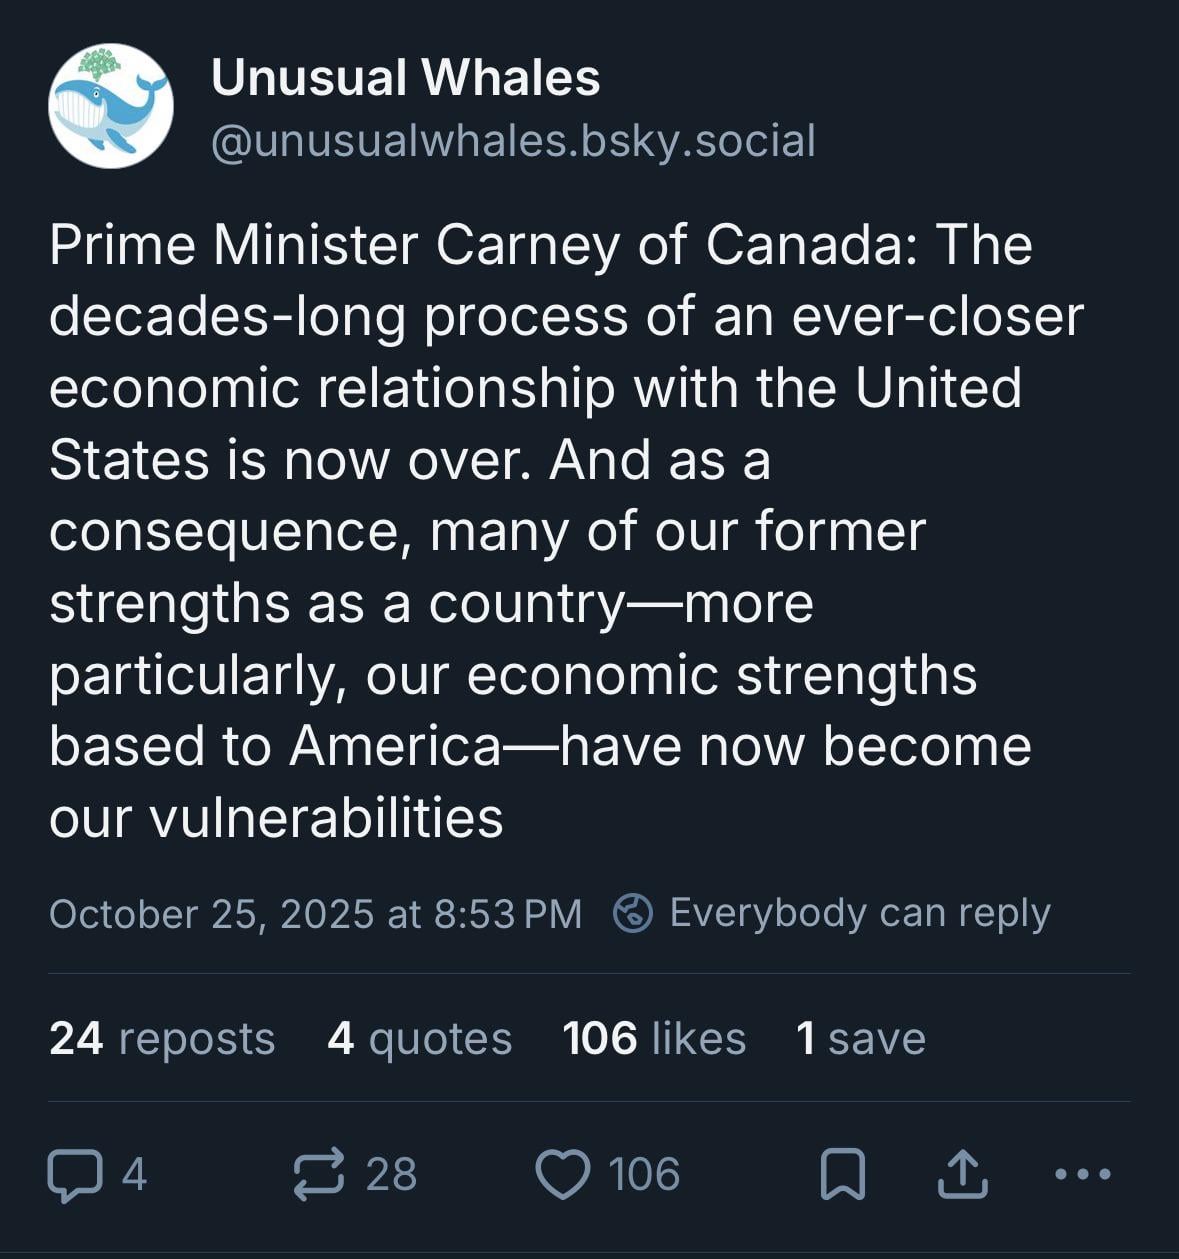View the 24 reposts list
1179x1259 pixels.
[x=162, y=1038]
